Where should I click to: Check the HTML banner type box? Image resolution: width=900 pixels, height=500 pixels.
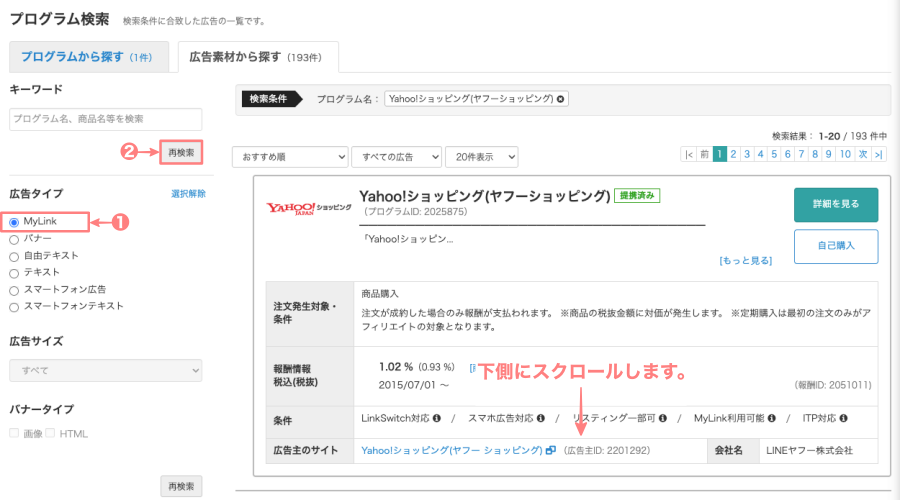pyautogui.click(x=50, y=433)
